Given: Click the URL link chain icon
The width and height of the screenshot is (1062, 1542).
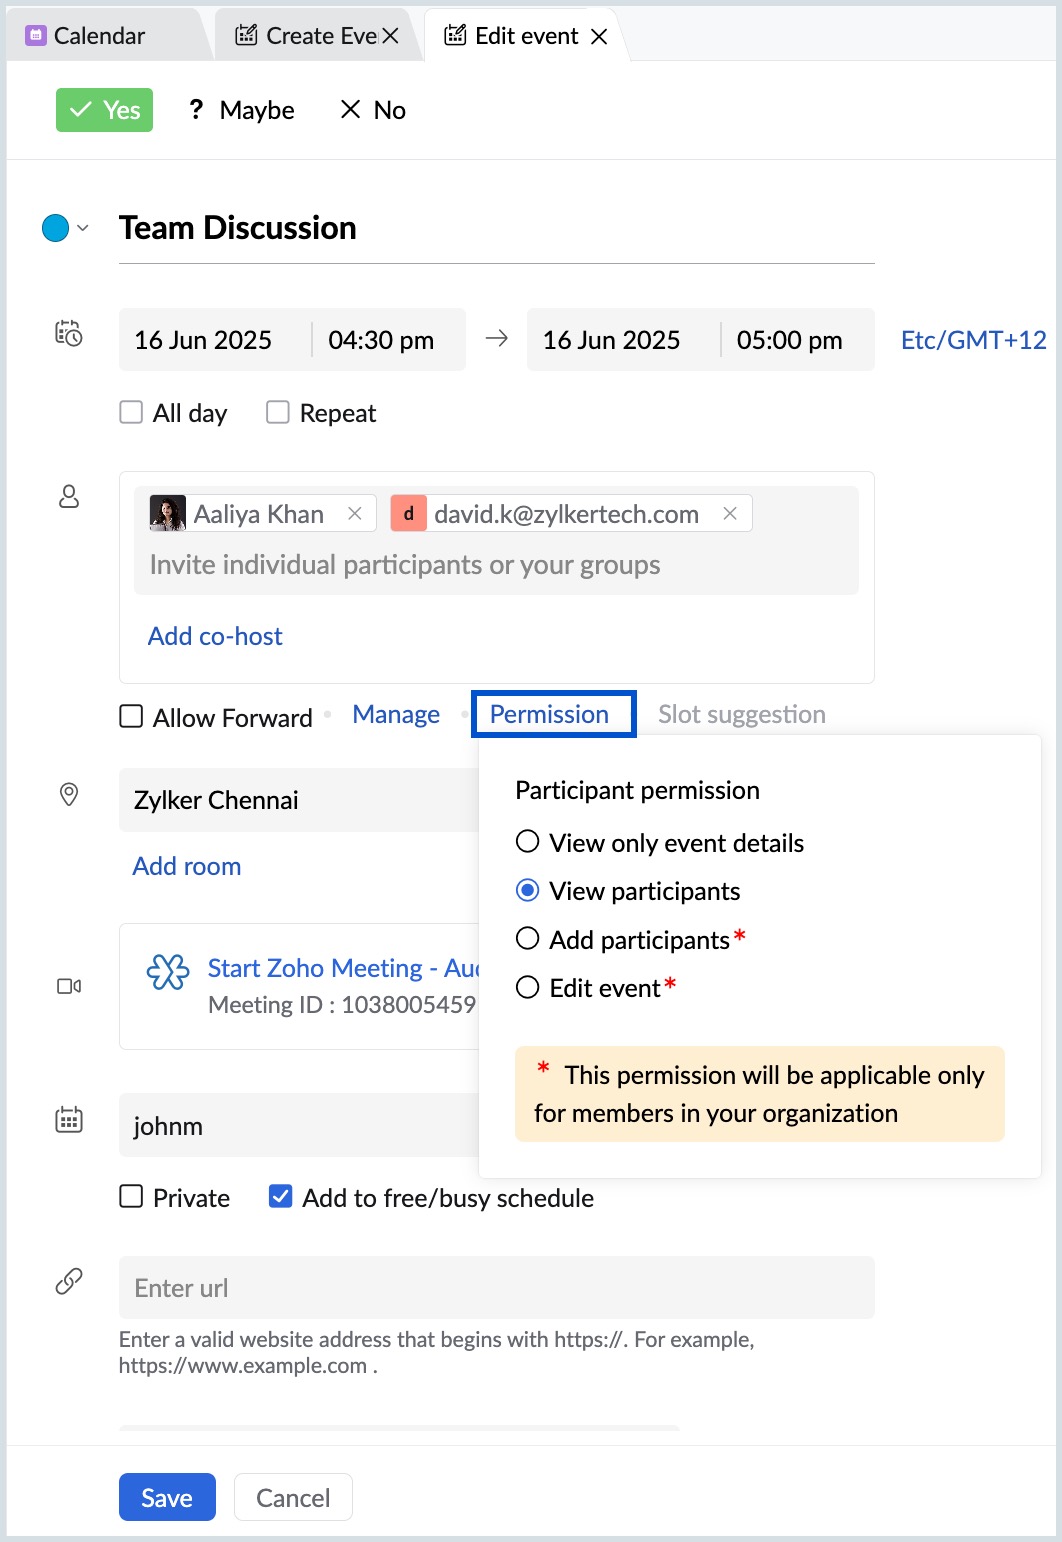Looking at the screenshot, I should pyautogui.click(x=69, y=1281).
